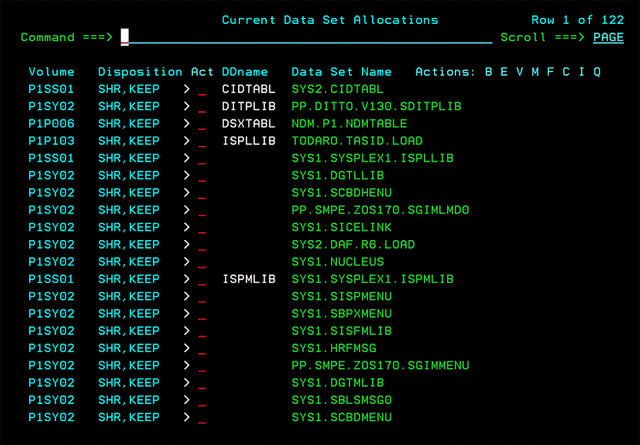The image size is (640, 445).
Task: Click data set name SYS2.CIDTABL
Action: coord(338,89)
